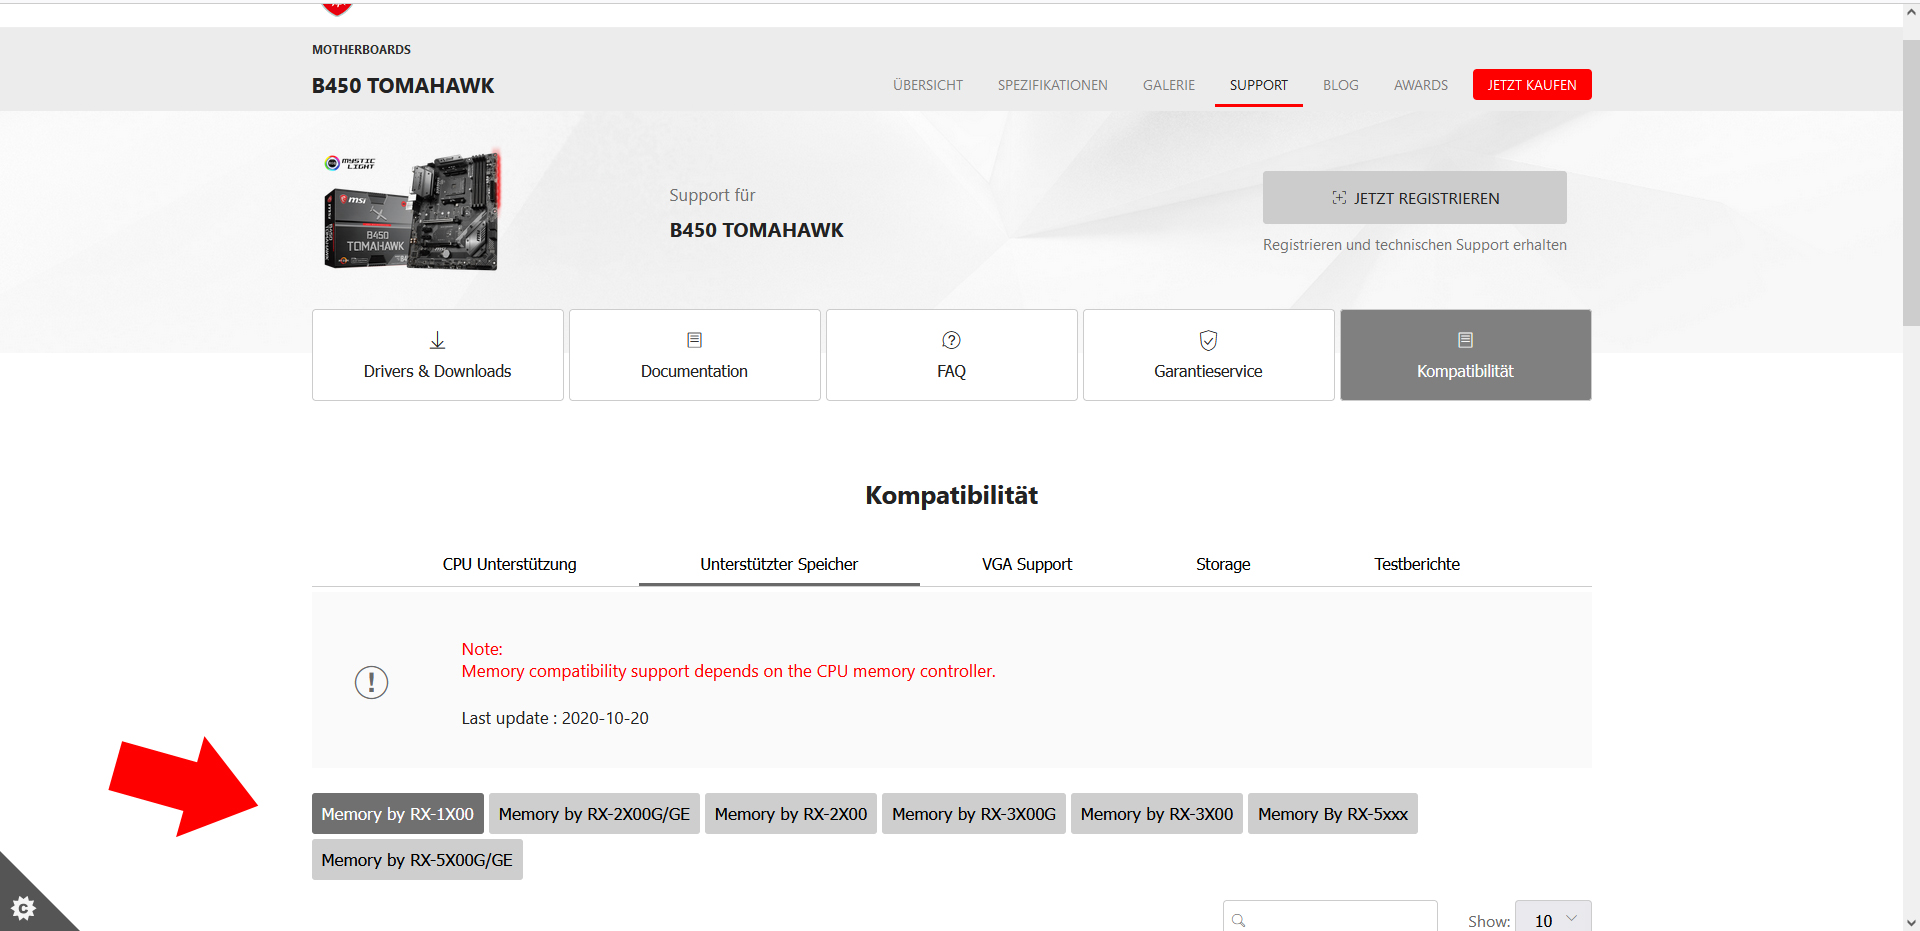Select Memory by RX-2X00G/GE filter
Viewport: 1920px width, 931px height.
point(595,814)
